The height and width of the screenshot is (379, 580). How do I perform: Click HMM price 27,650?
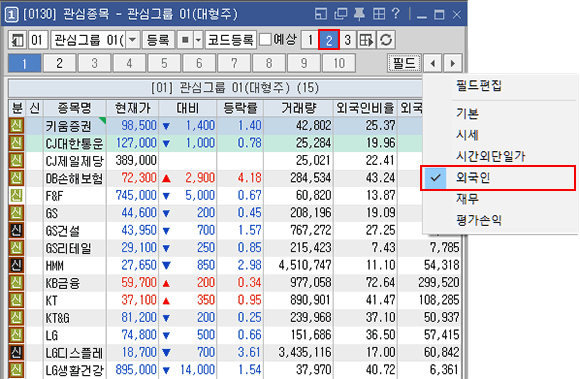click(x=139, y=265)
